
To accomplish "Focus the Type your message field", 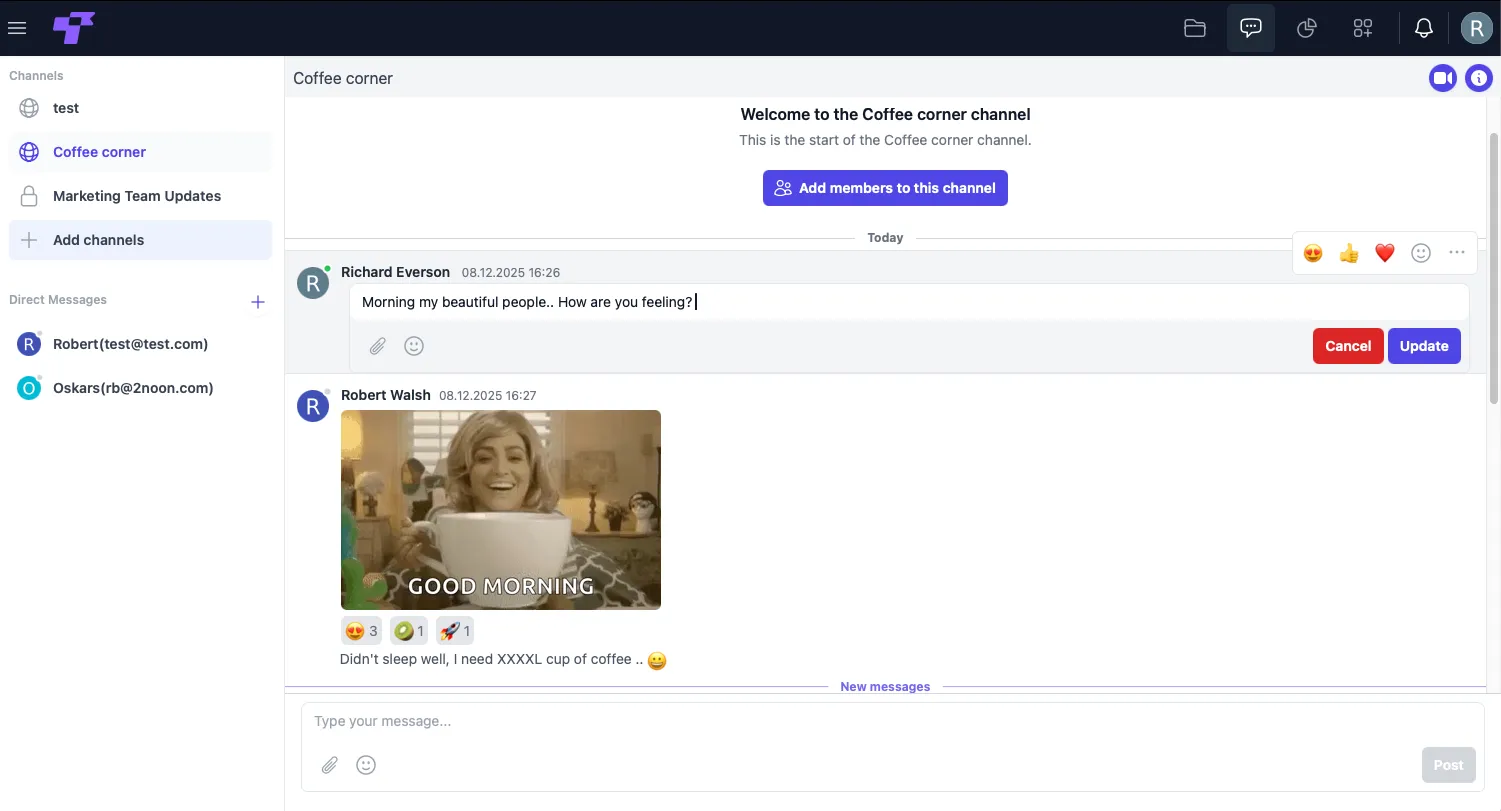I will coord(893,721).
